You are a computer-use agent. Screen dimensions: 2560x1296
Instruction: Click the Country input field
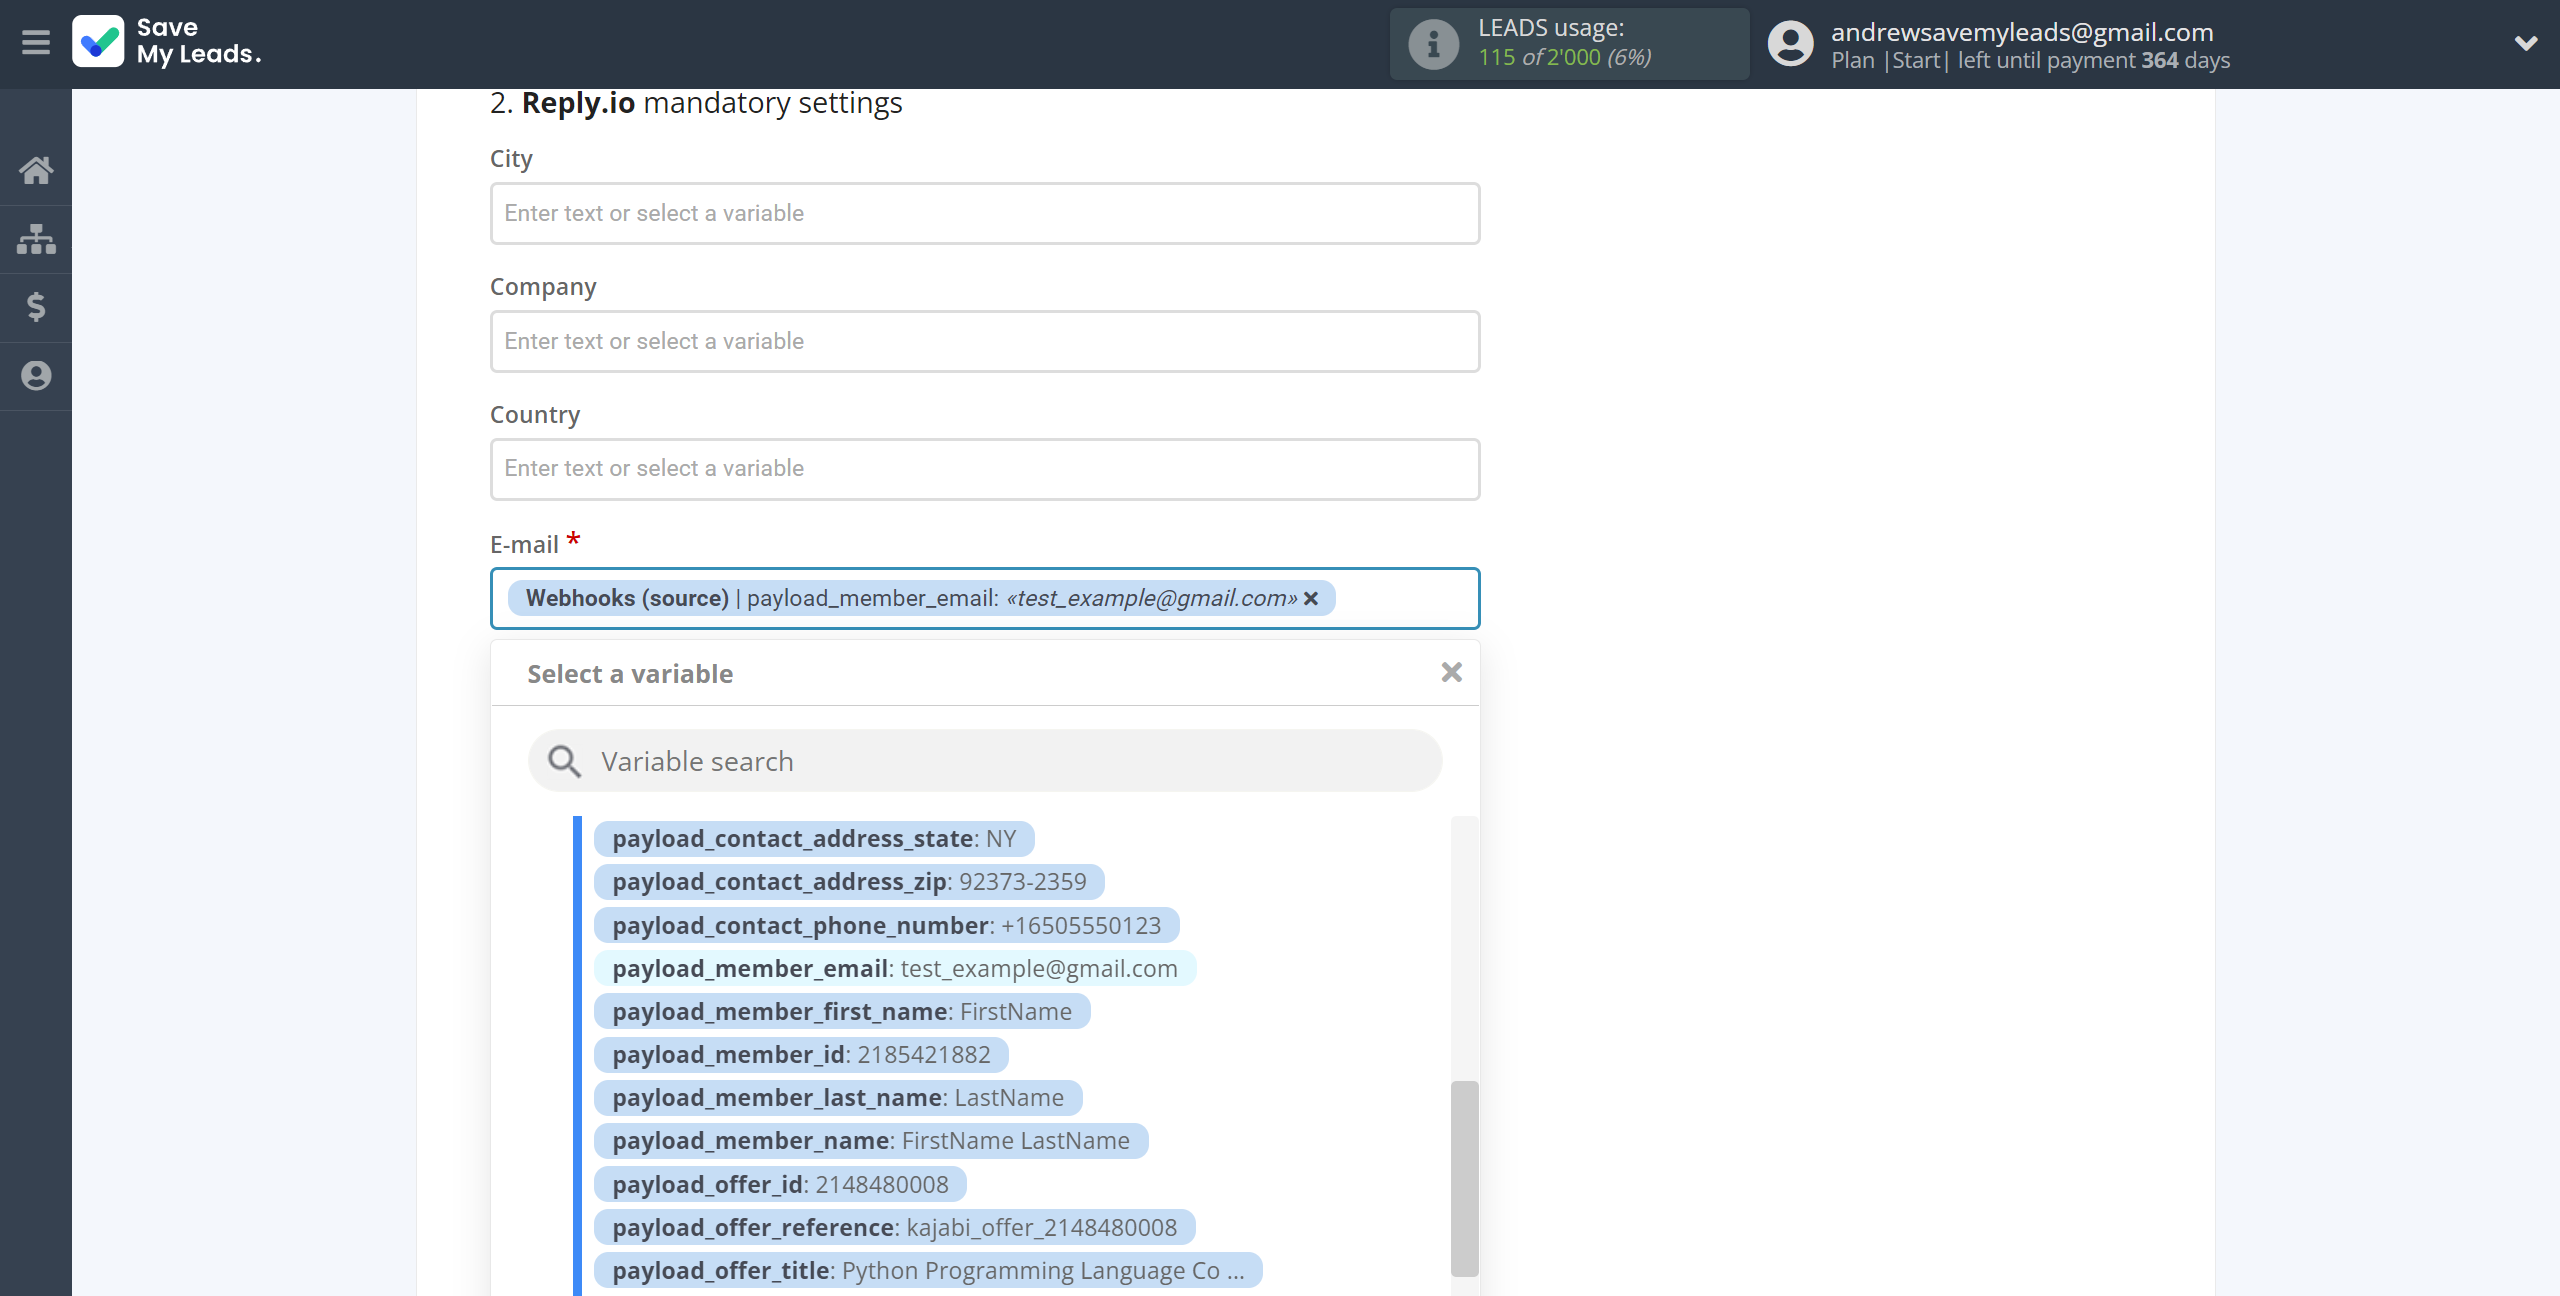[x=984, y=469]
